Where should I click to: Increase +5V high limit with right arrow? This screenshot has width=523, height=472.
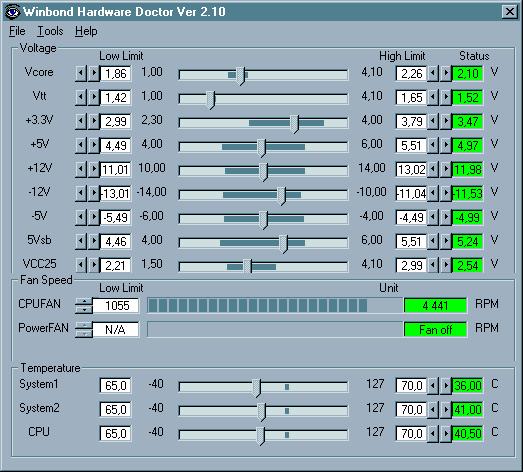click(x=446, y=145)
